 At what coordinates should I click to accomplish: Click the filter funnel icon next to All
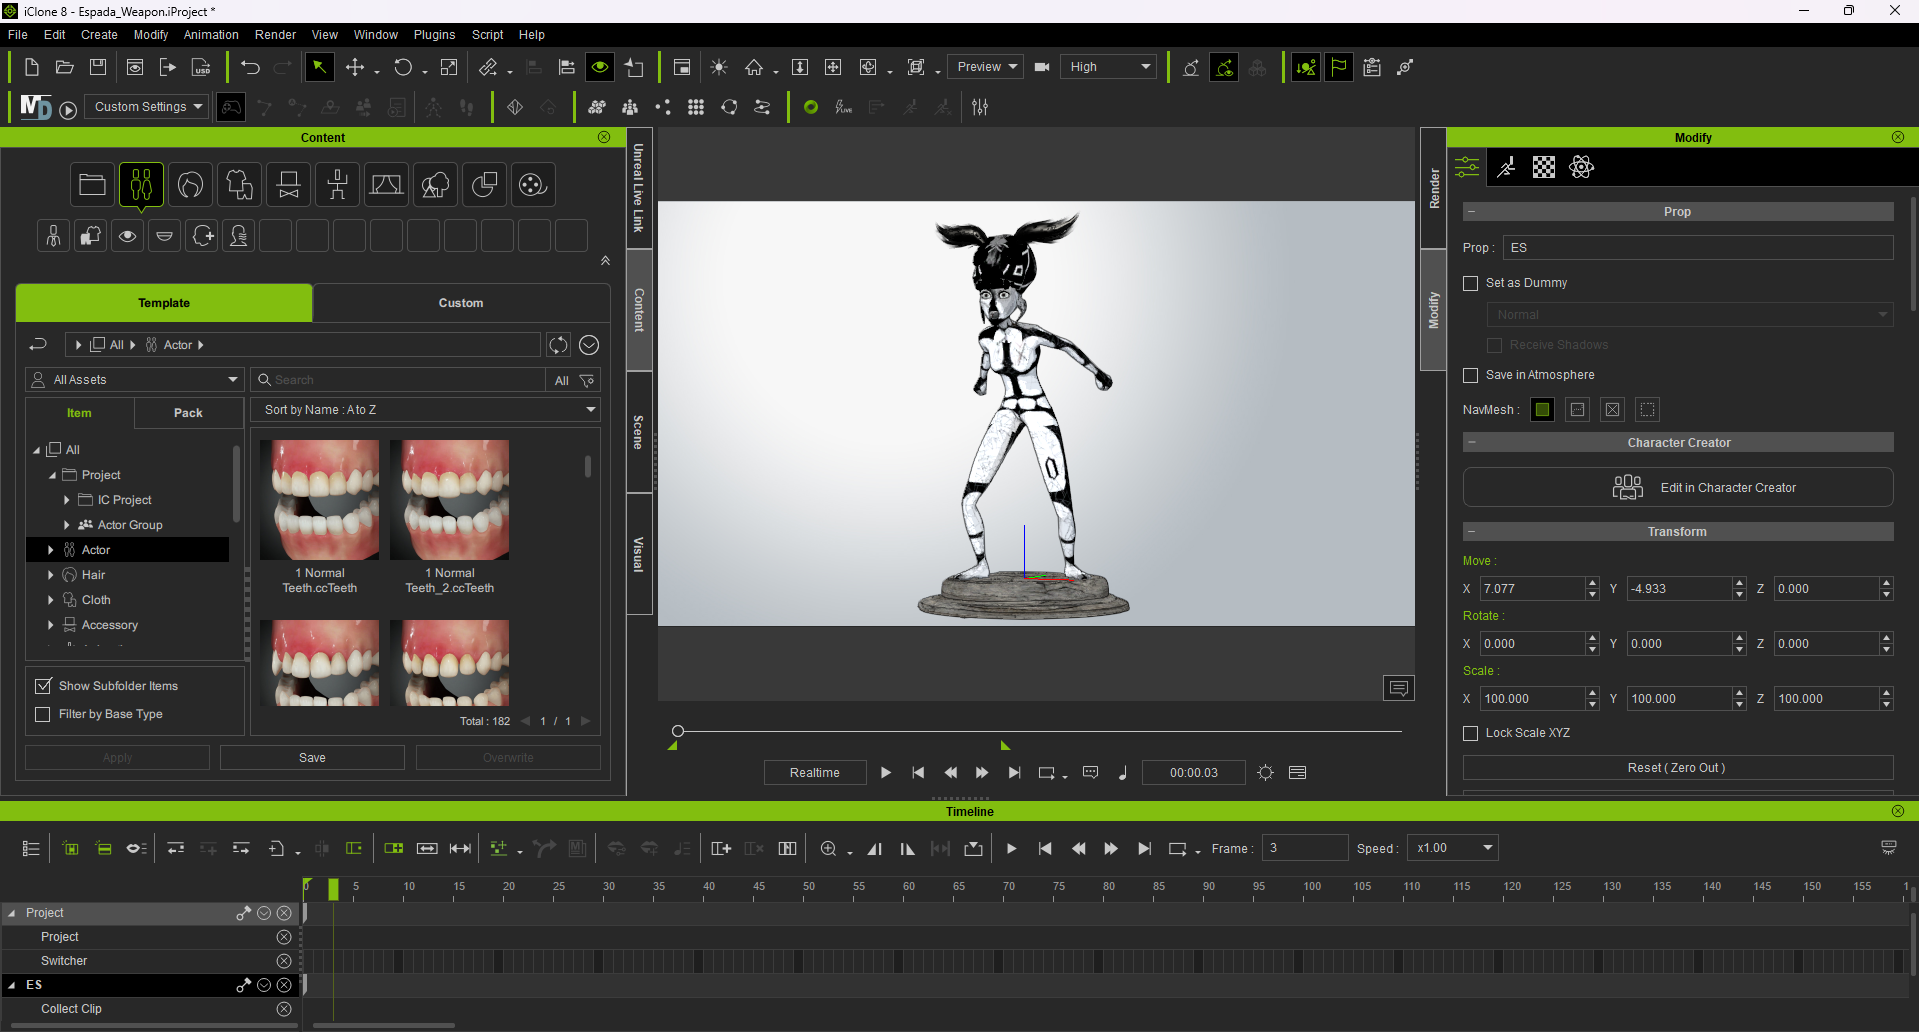click(587, 380)
